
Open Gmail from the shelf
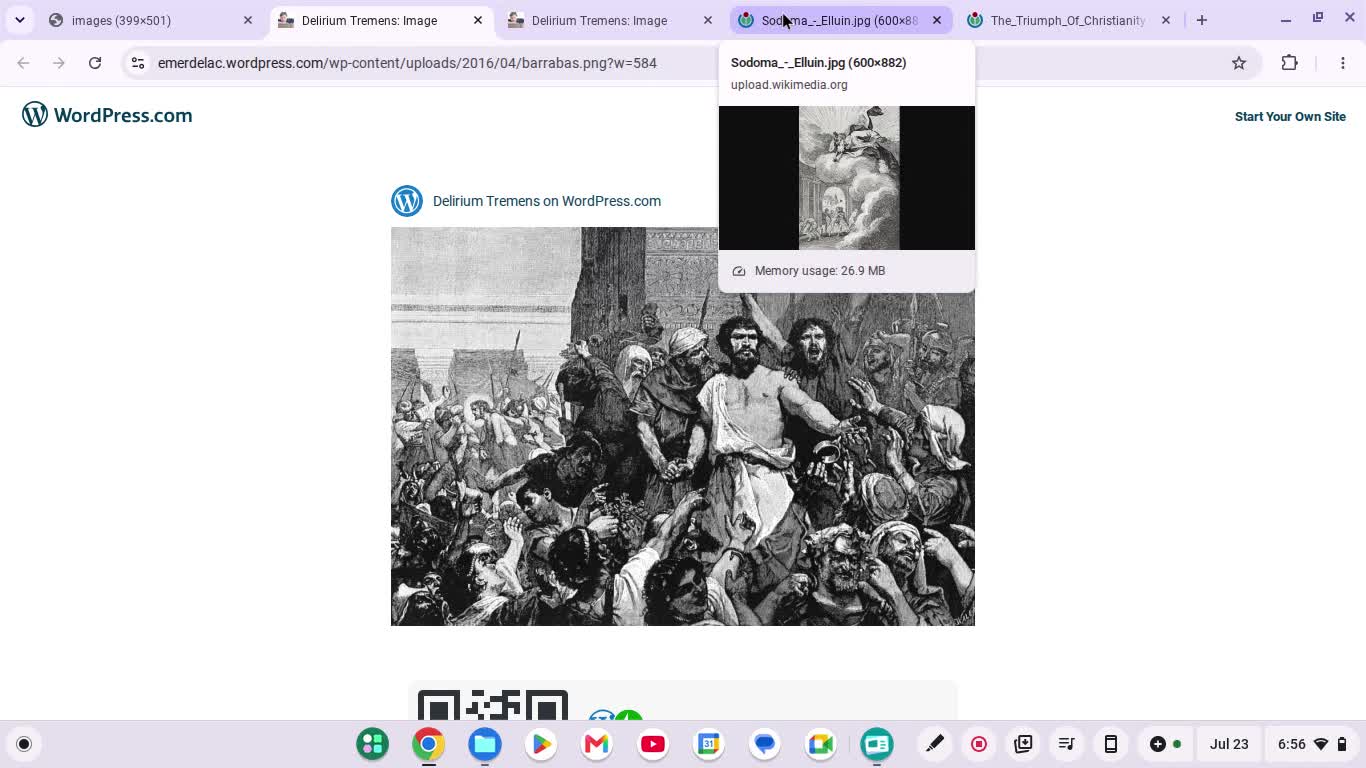(597, 744)
